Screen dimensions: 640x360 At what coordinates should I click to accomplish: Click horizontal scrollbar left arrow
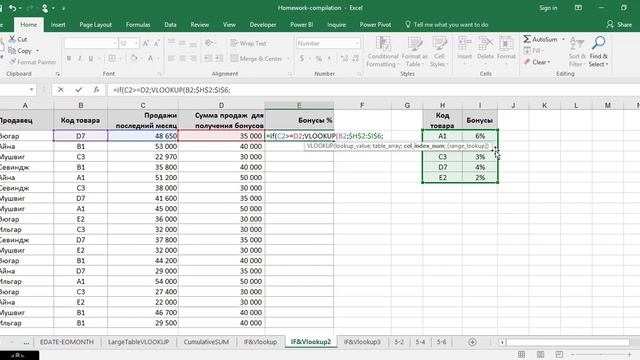(x=502, y=342)
